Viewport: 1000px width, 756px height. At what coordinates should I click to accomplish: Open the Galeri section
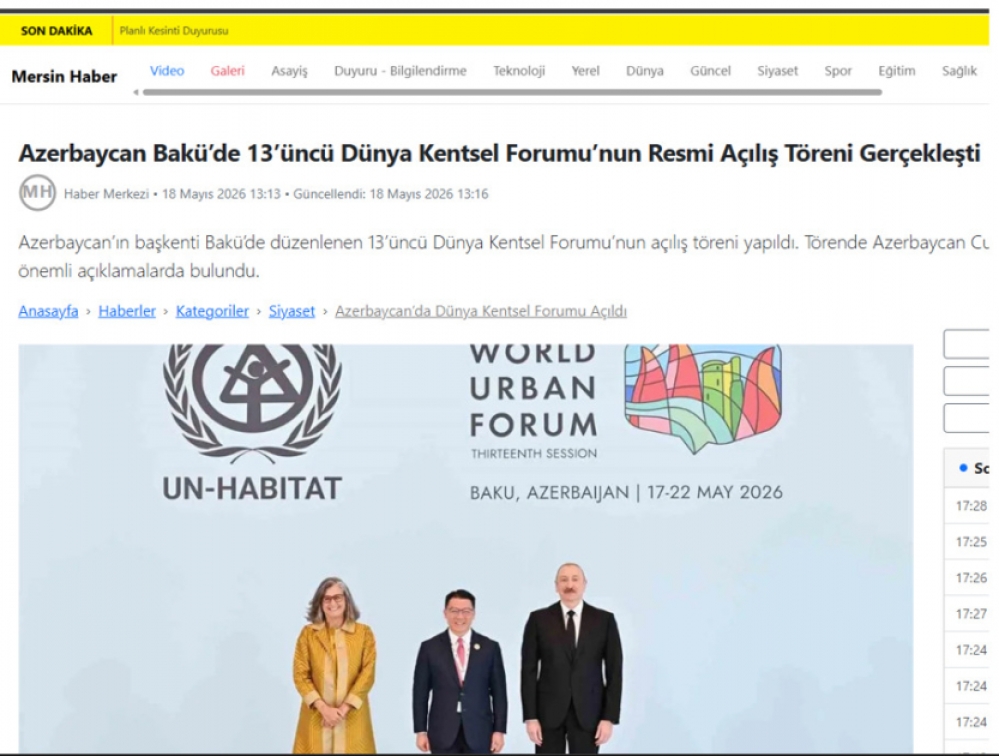point(228,71)
